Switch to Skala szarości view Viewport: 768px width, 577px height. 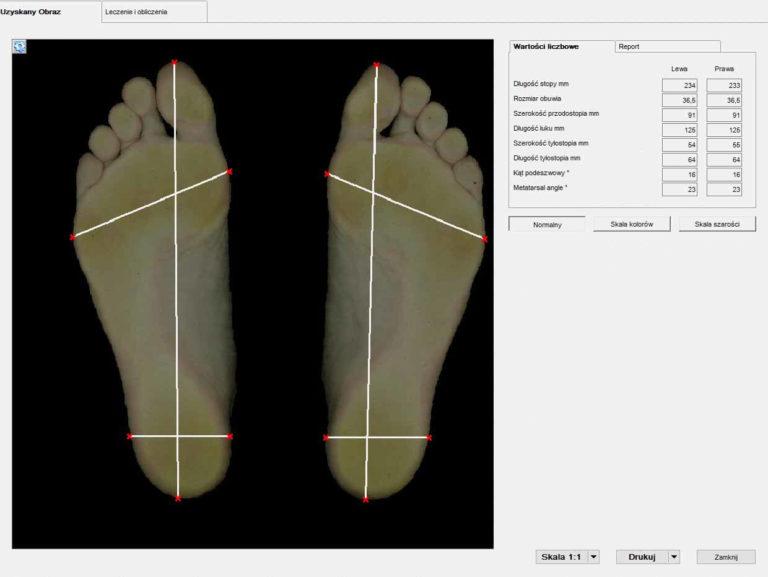point(717,224)
